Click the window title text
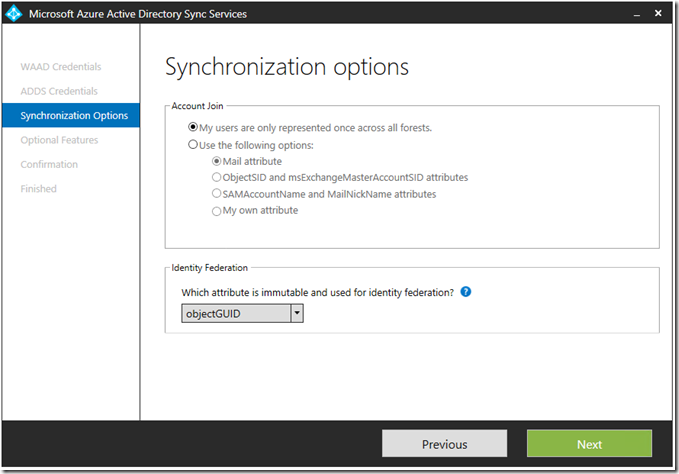679x474 pixels. pyautogui.click(x=138, y=14)
